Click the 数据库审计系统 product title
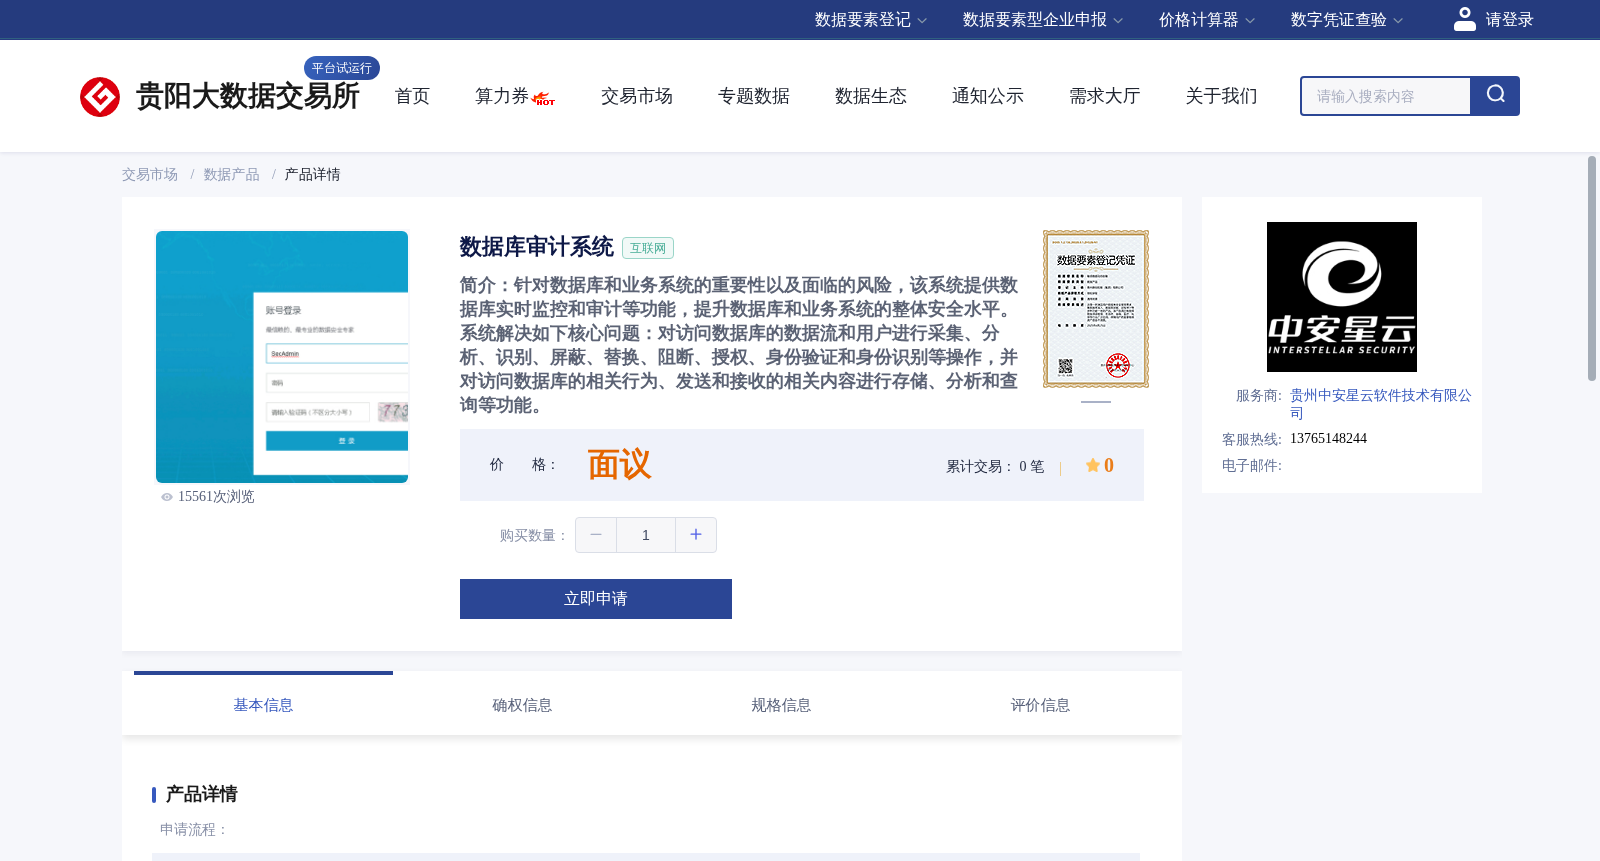The height and width of the screenshot is (861, 1600). pos(537,247)
